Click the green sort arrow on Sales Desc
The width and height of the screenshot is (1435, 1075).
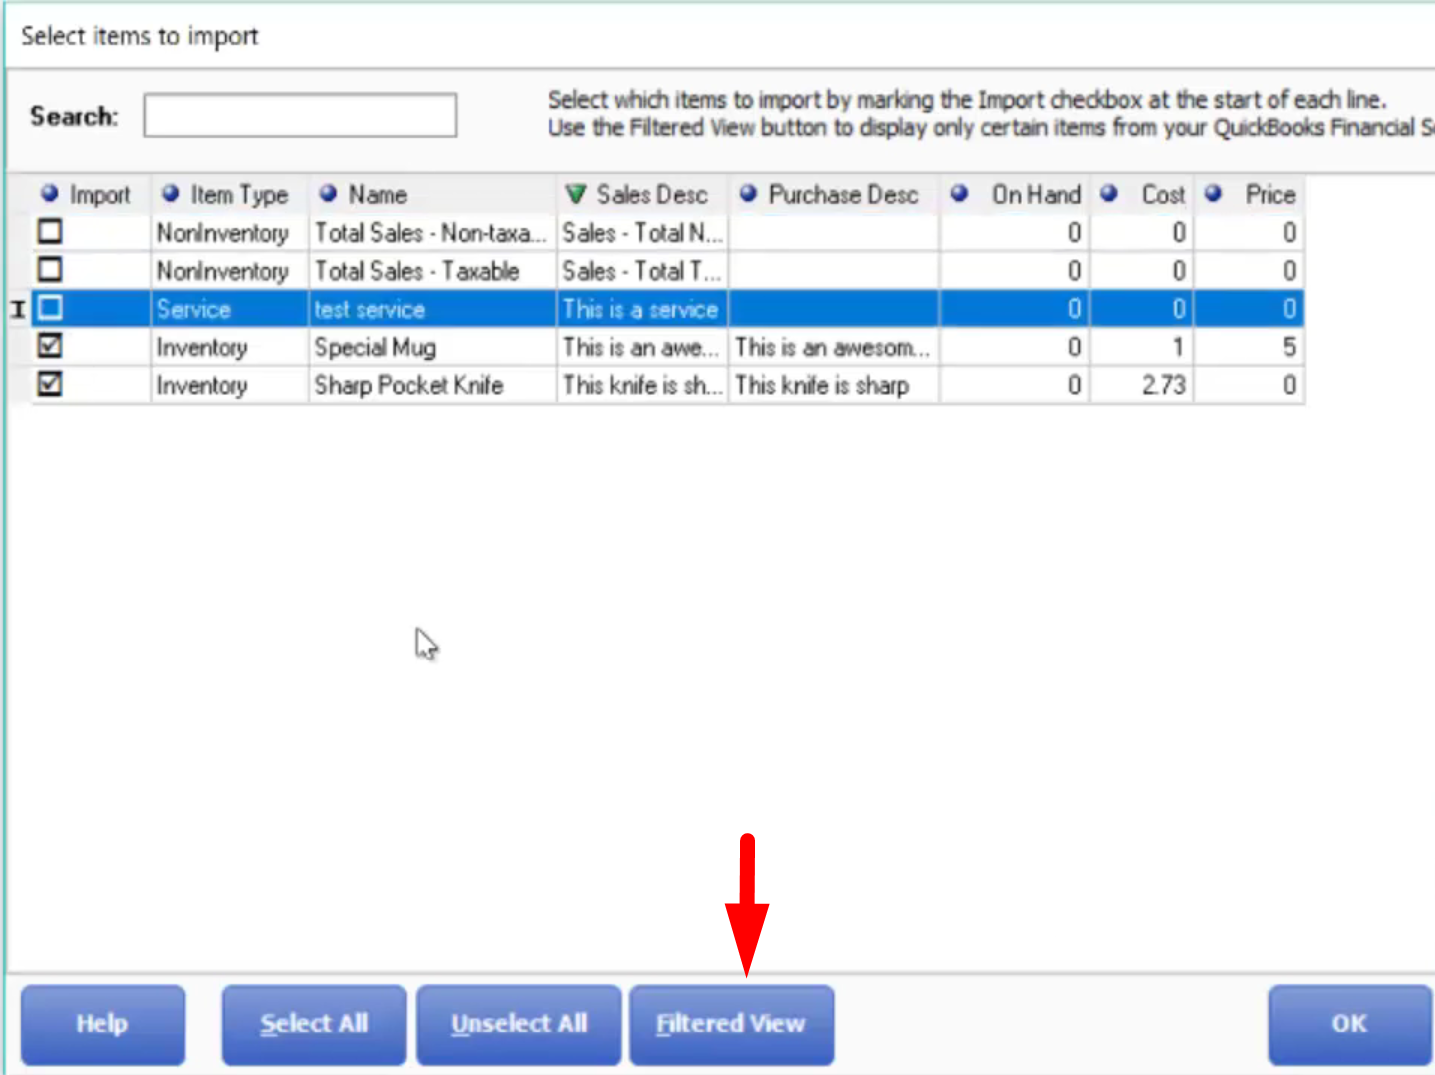pyautogui.click(x=576, y=193)
